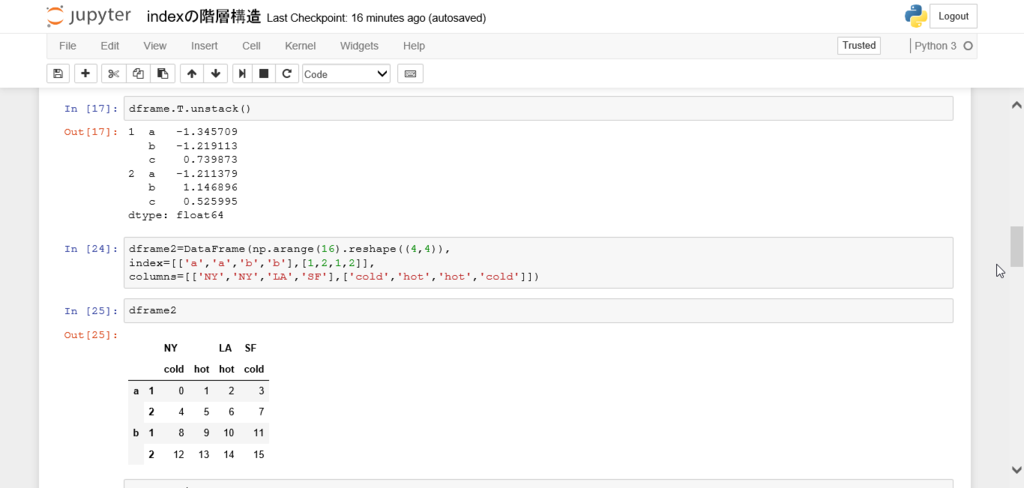
Task: Click row index a in table
Action: (136, 391)
